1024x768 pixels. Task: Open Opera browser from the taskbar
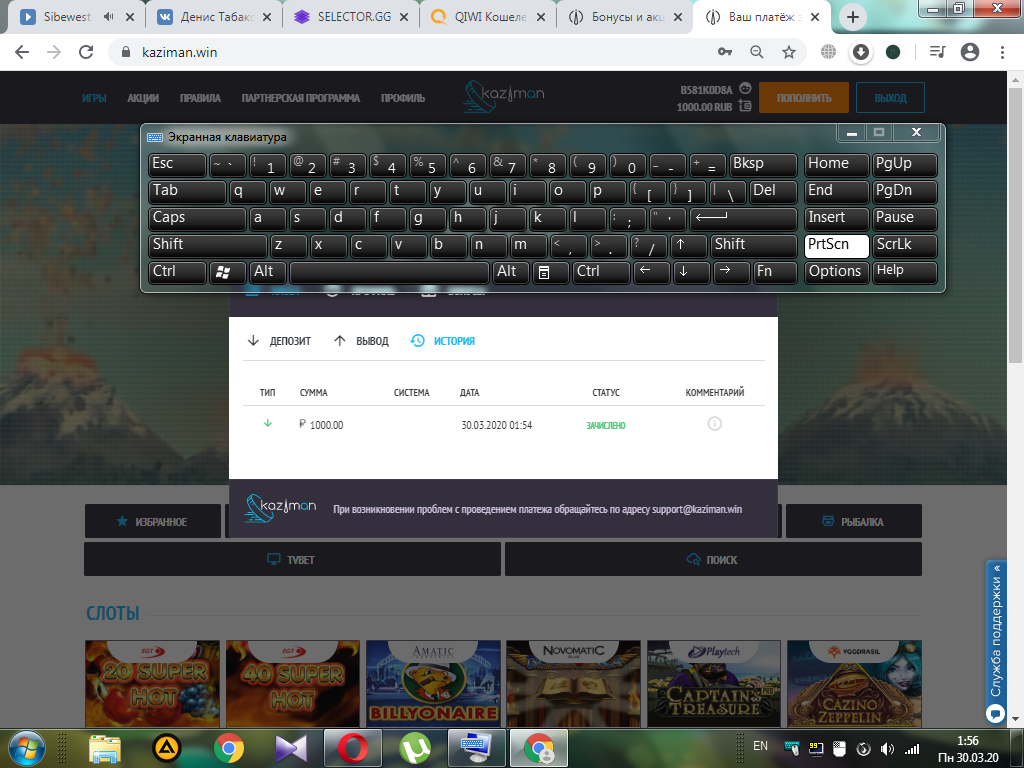click(352, 748)
